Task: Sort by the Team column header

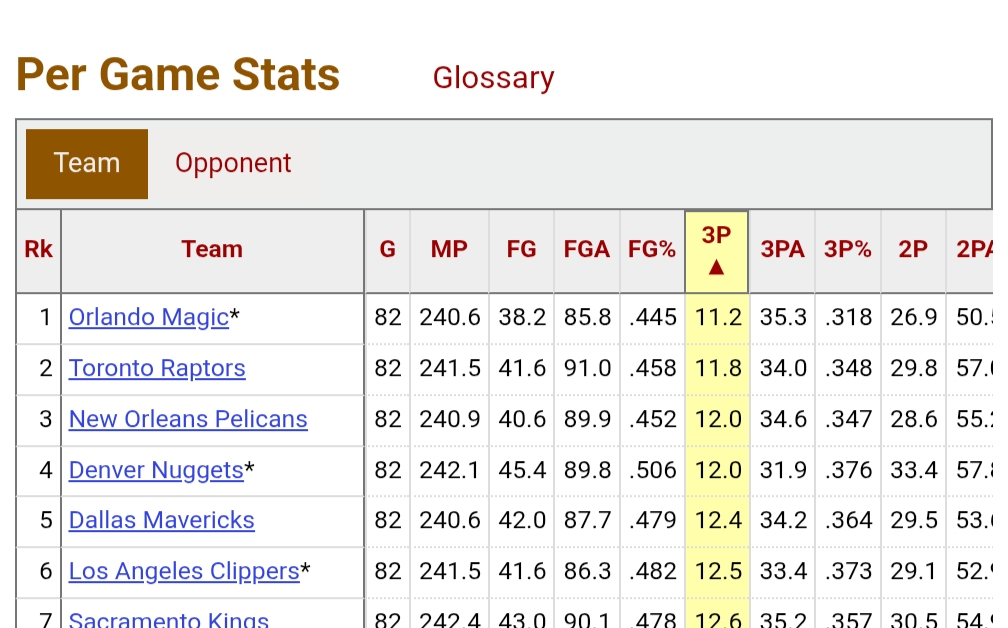Action: (212, 250)
